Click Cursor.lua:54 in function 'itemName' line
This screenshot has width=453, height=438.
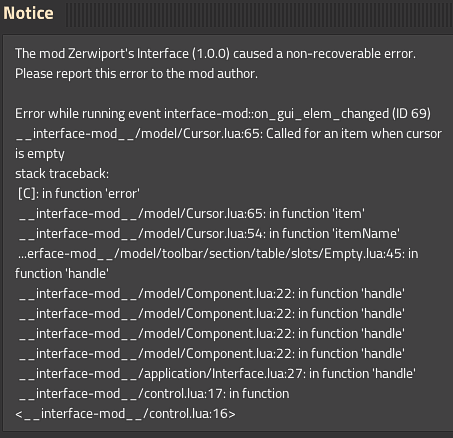point(209,234)
